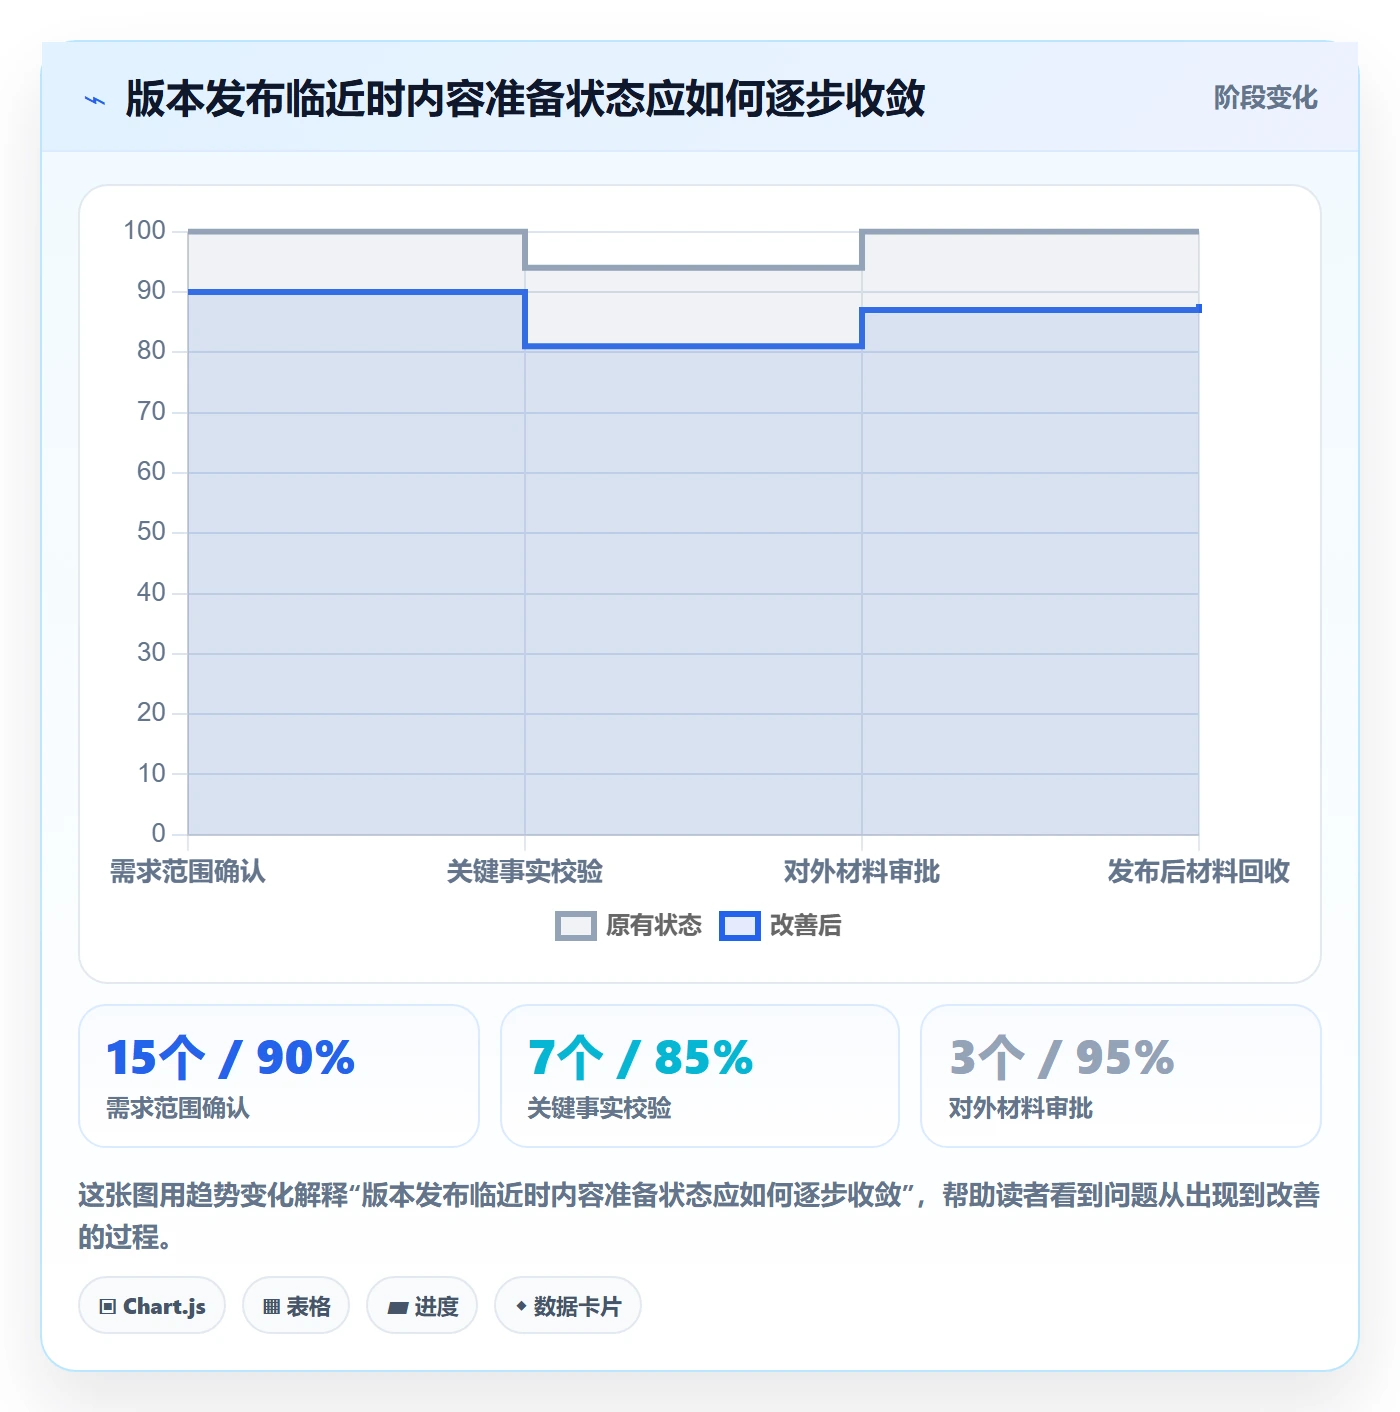
Task: Click the 发布后材料回收 x-axis label
Action: pos(1199,872)
